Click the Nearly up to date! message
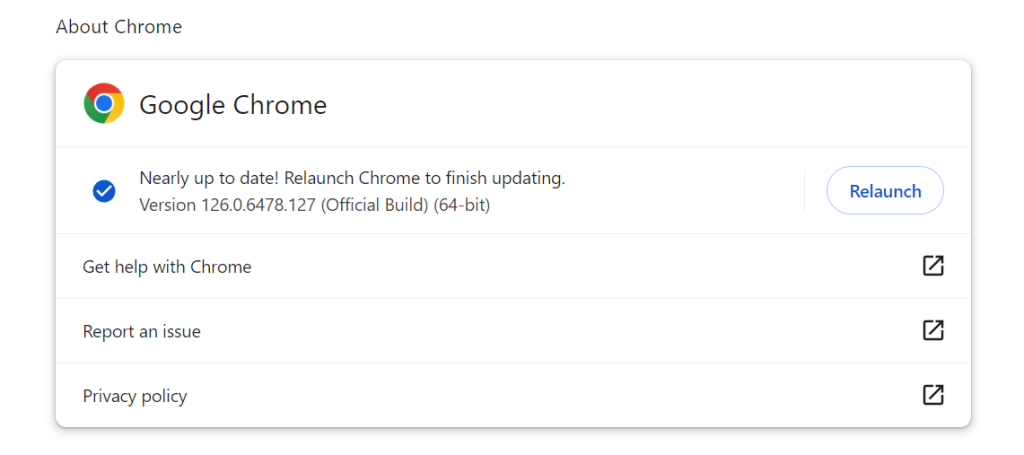Screen dimensions: 1024x455 pos(209,179)
